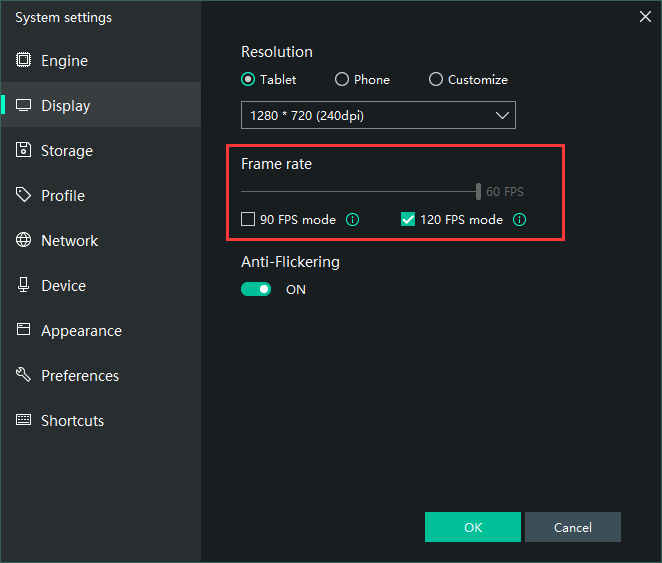Click the Network globe icon
The height and width of the screenshot is (563, 662).
click(x=23, y=240)
